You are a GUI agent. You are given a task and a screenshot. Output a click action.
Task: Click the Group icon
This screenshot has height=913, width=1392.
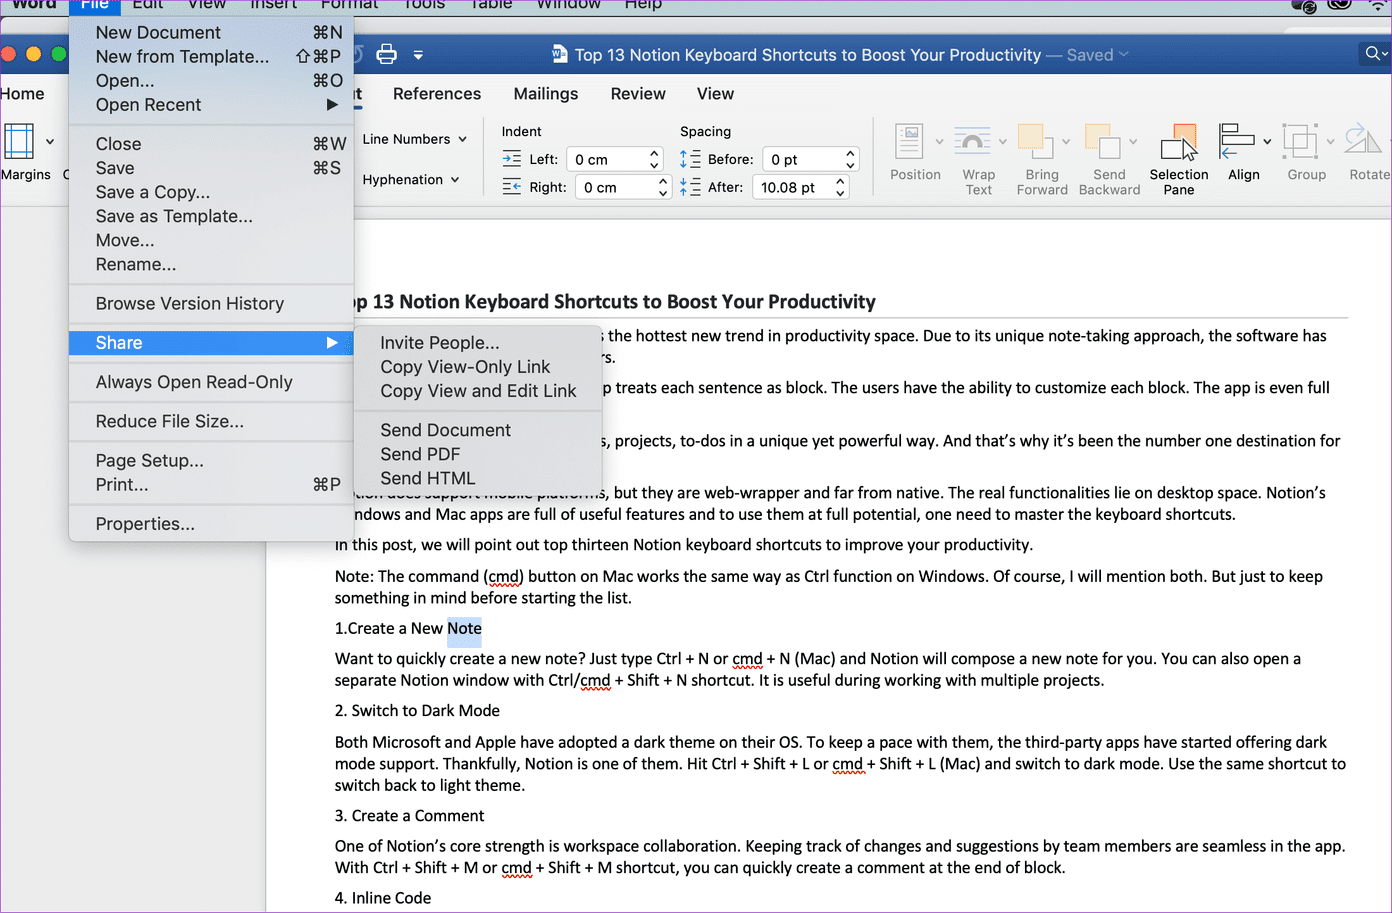coord(1300,142)
